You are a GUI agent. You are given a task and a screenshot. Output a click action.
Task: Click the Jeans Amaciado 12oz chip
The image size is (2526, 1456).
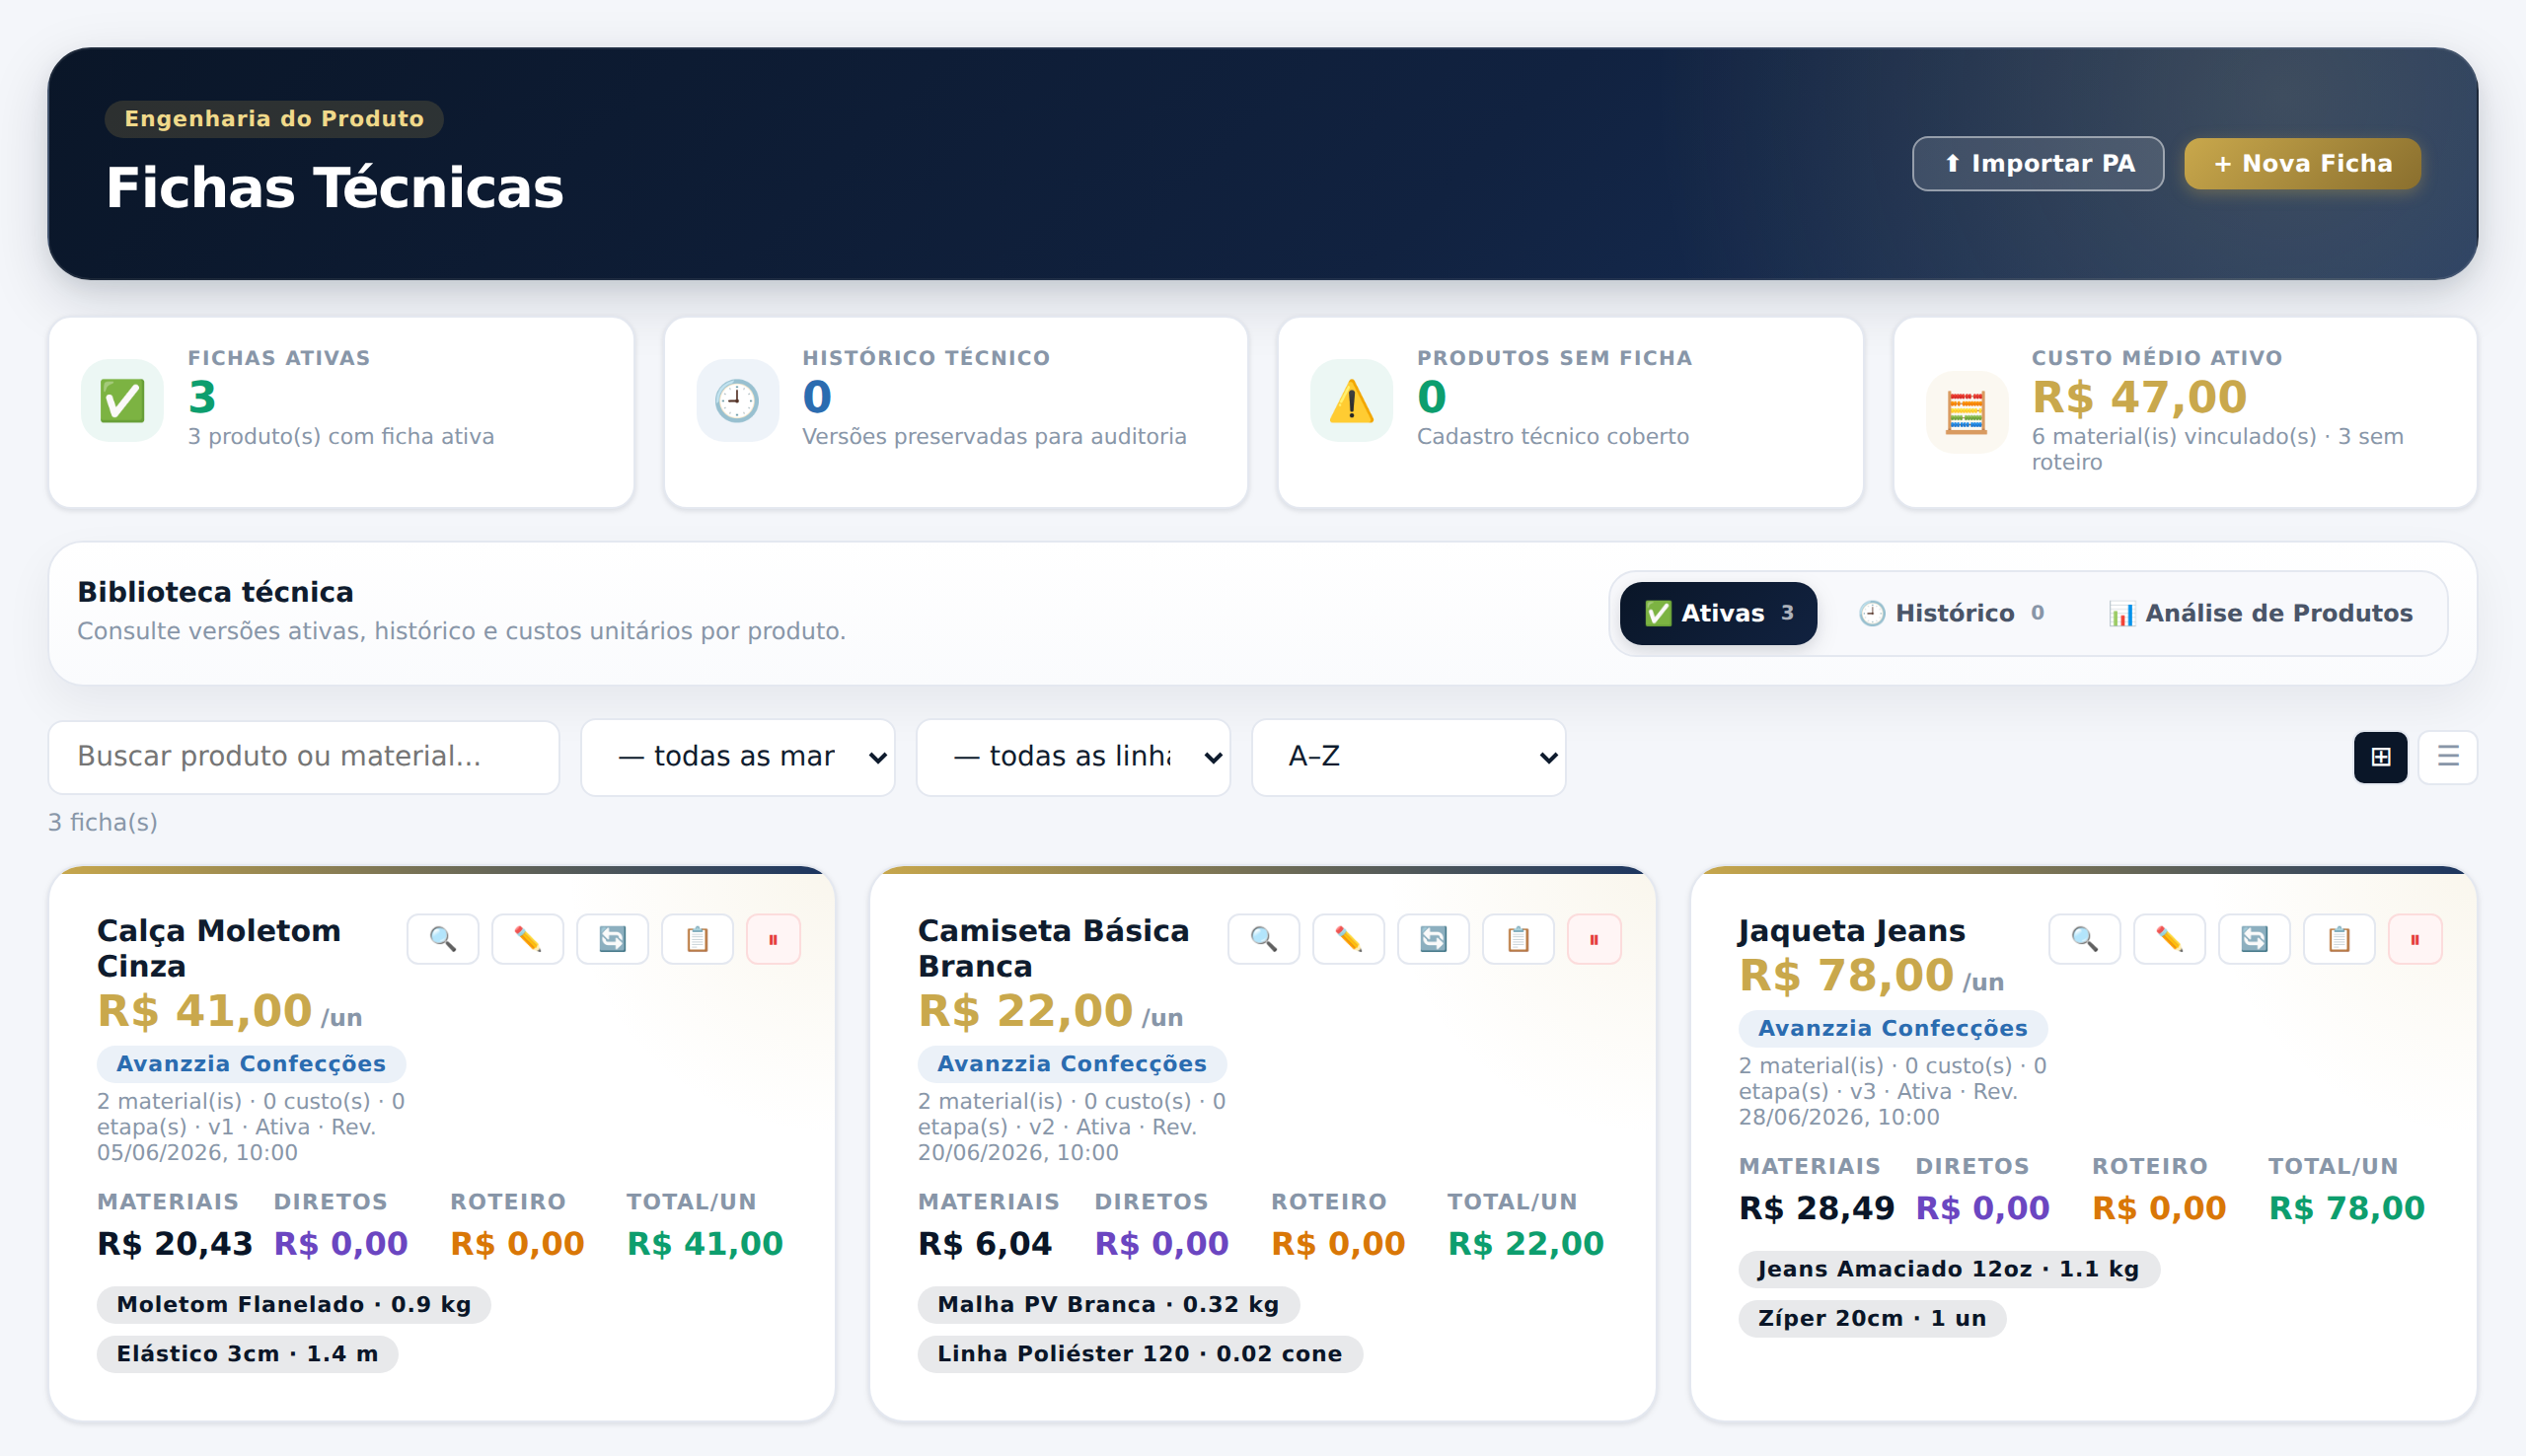(1948, 1268)
